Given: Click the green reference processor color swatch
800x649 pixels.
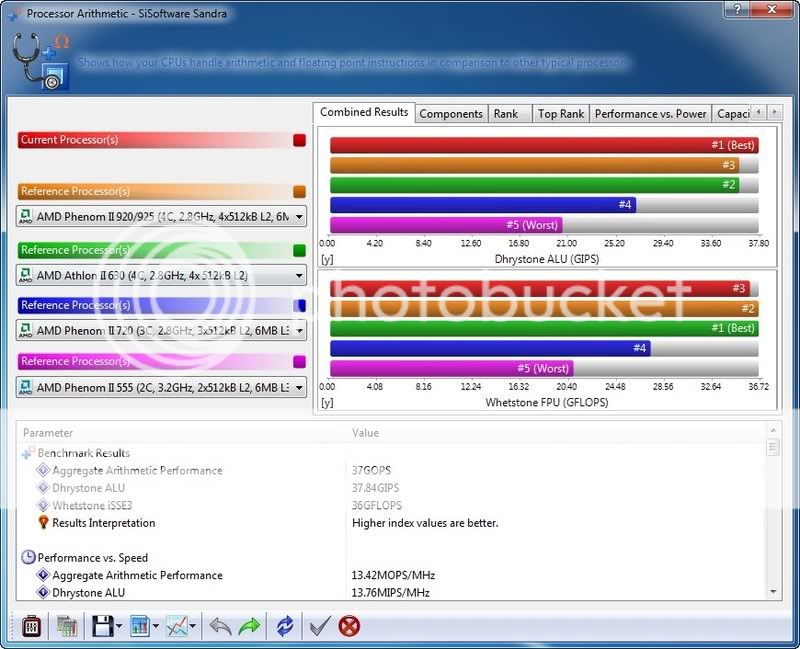Looking at the screenshot, I should pos(299,250).
